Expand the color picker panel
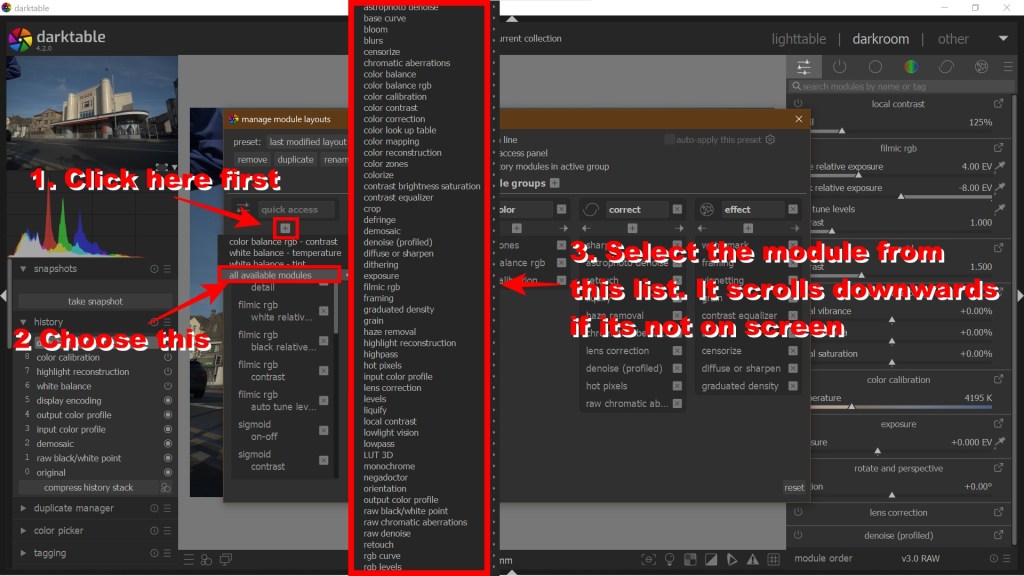 coord(58,531)
